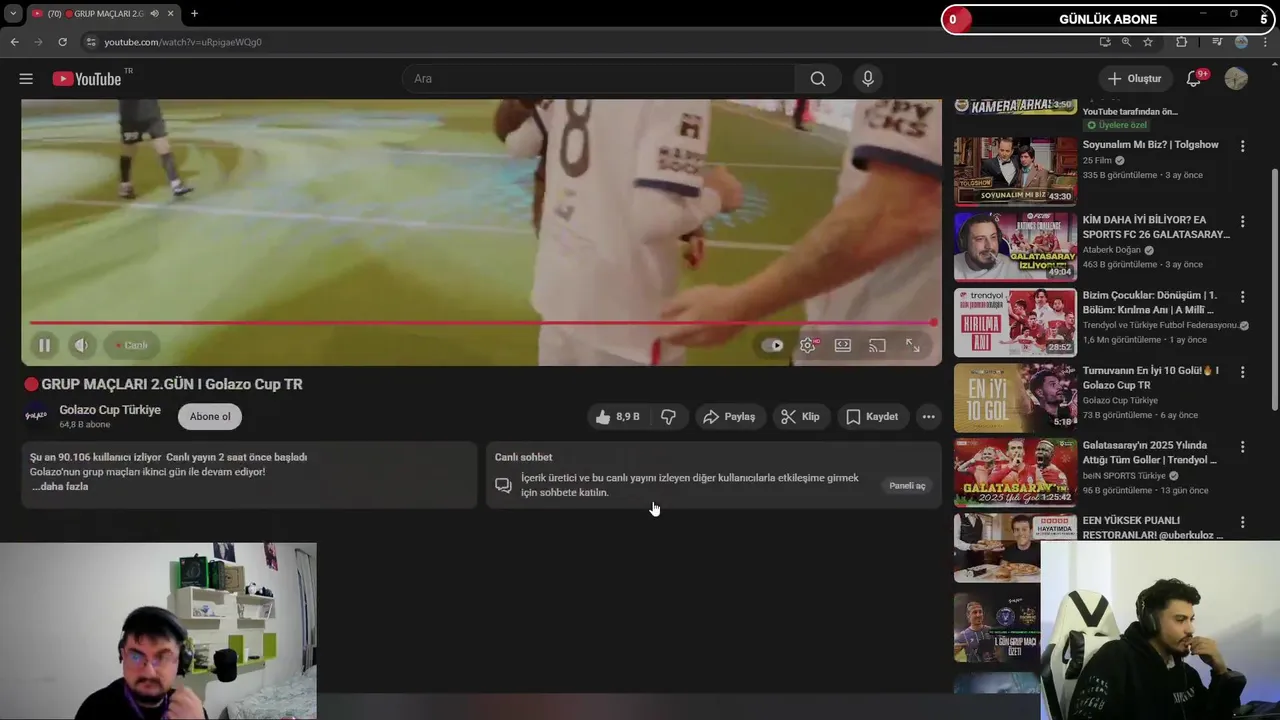Go to YouTube home via logo

point(87,79)
